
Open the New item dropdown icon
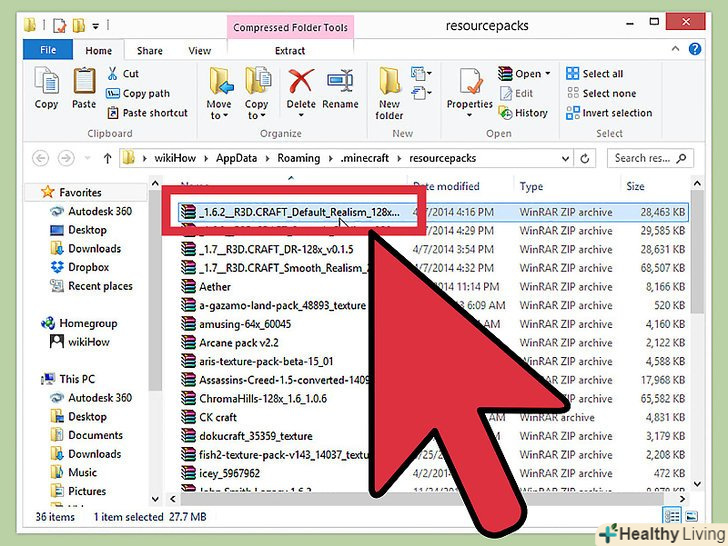coord(421,74)
